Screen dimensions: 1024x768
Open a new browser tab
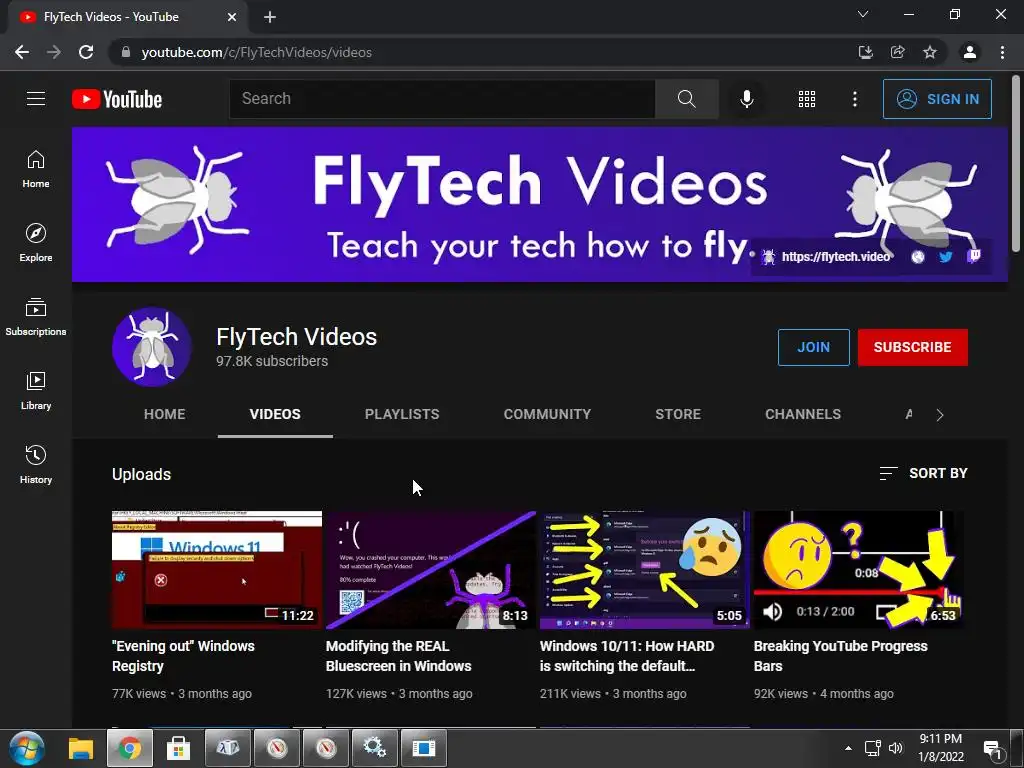coord(270,17)
